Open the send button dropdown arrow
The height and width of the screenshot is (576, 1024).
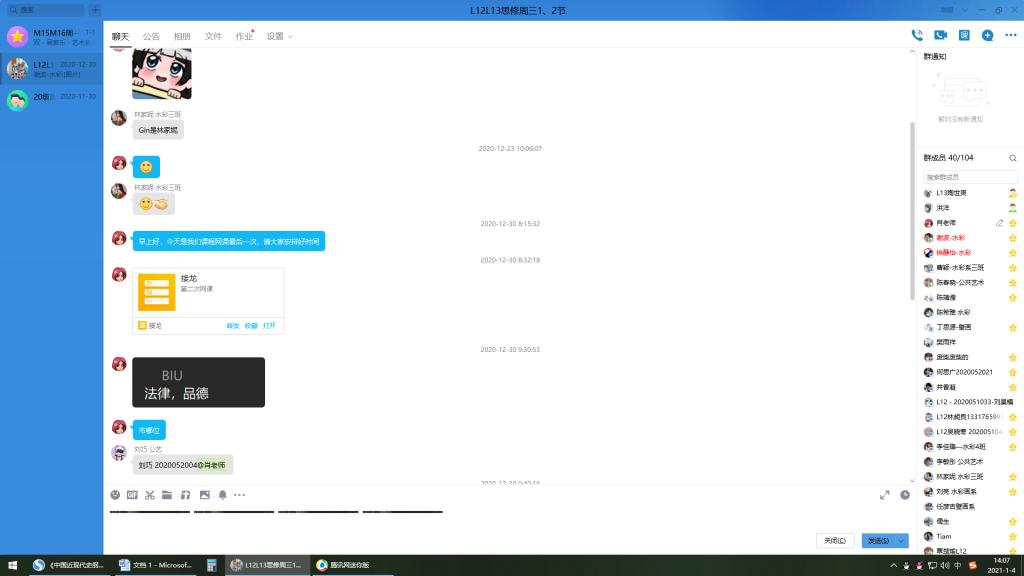pos(902,541)
